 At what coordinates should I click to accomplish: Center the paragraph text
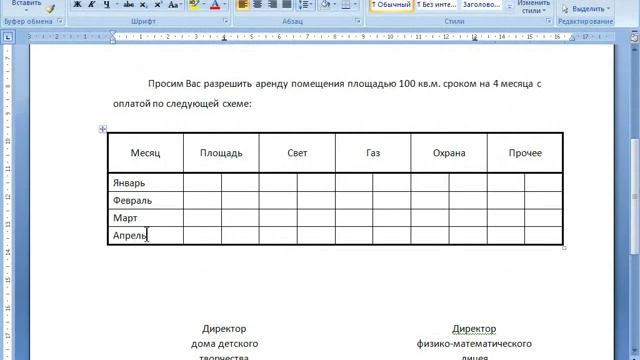pyautogui.click(x=257, y=4)
